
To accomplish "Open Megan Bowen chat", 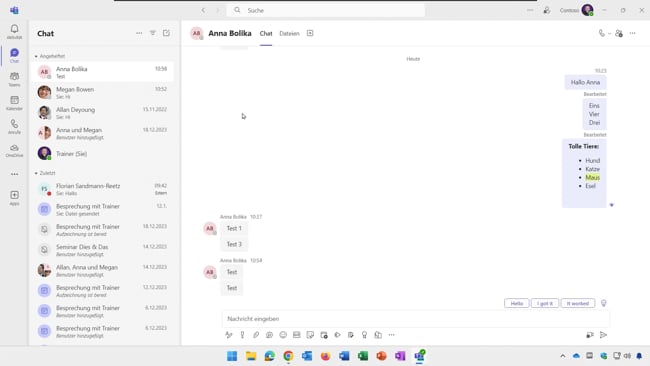I will click(x=102, y=92).
